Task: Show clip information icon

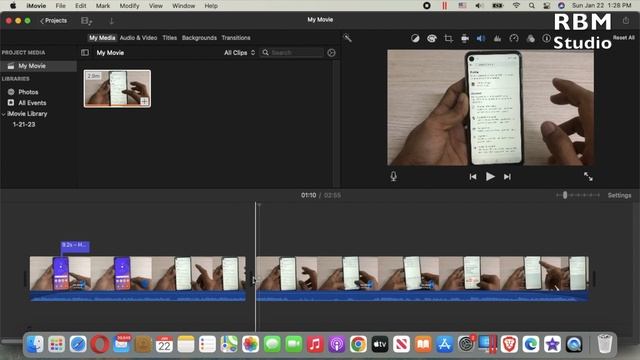Action: 546,38
